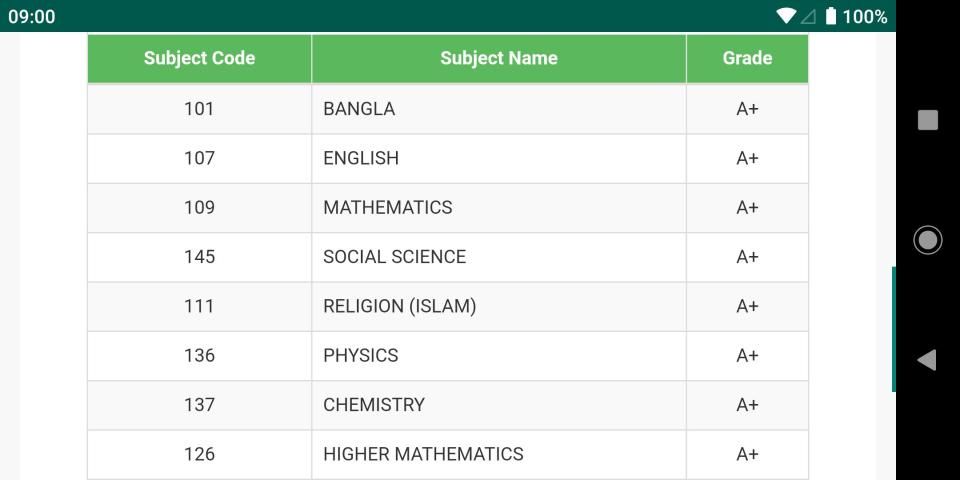960x480 pixels.
Task: Tap subject code 101 cell
Action: pyautogui.click(x=199, y=109)
